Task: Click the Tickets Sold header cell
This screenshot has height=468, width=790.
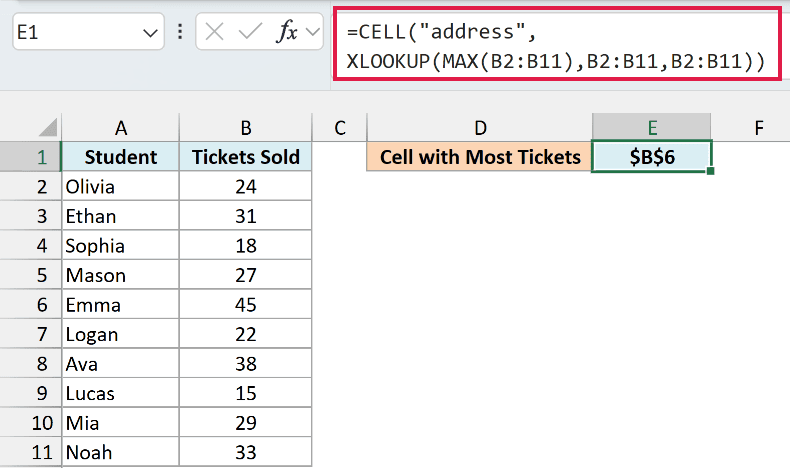Action: pyautogui.click(x=245, y=157)
